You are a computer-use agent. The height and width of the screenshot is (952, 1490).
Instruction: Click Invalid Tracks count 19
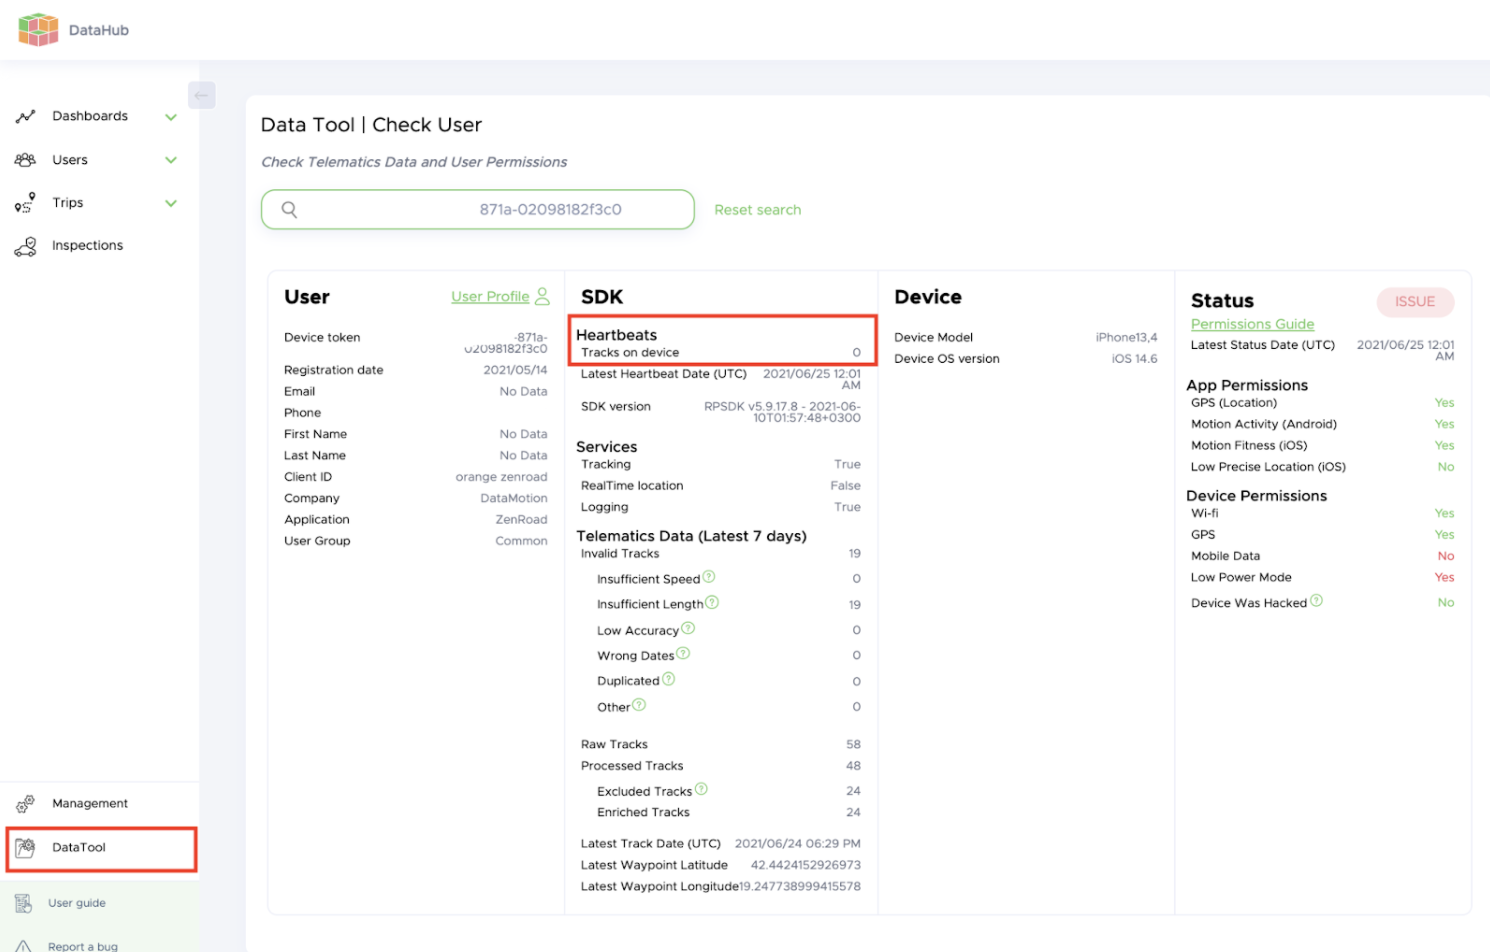point(855,554)
